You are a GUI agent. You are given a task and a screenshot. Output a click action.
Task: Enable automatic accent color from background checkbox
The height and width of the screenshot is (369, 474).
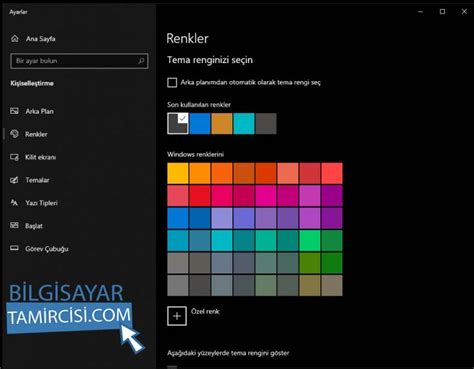tap(172, 82)
